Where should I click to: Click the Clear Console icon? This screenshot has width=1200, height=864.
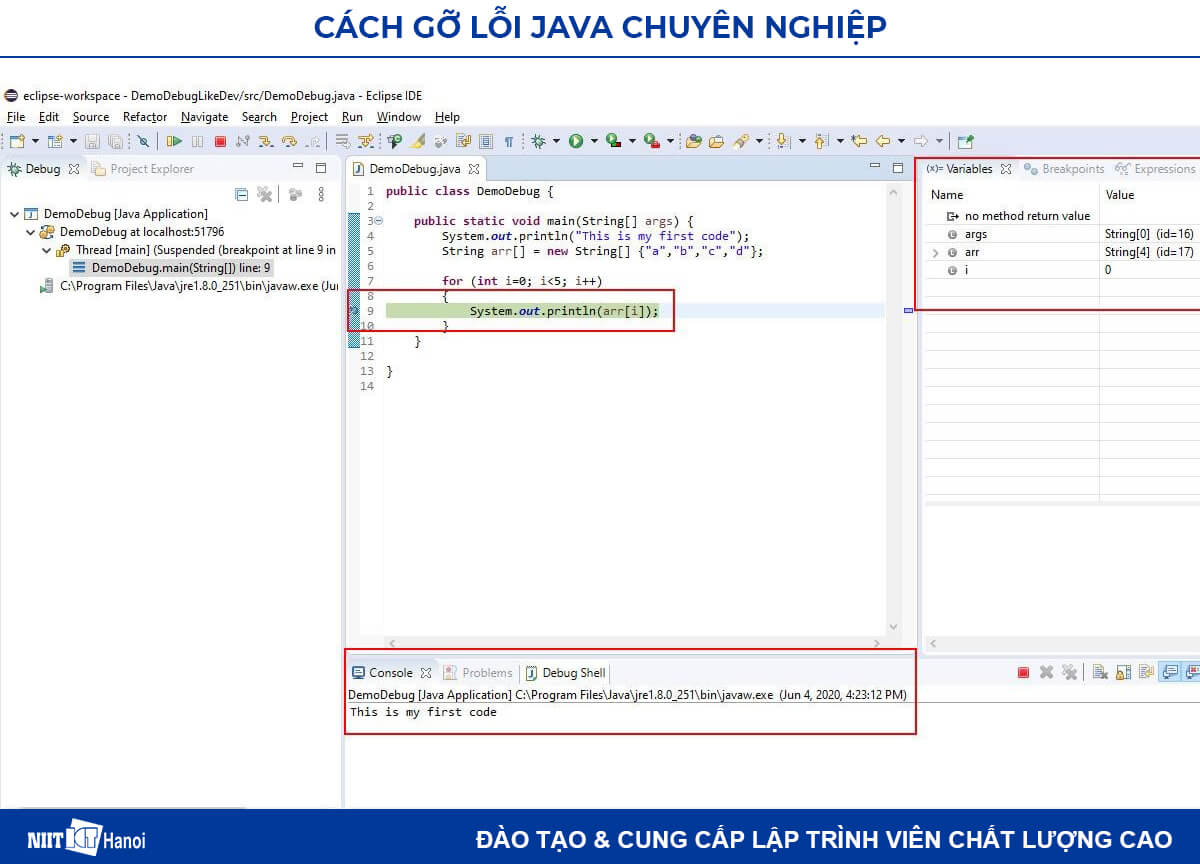(1100, 672)
